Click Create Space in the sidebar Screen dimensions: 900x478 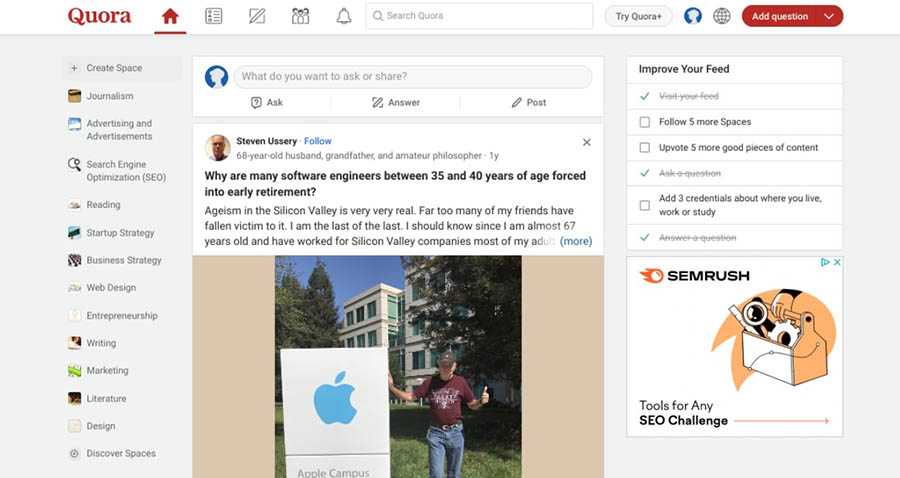[x=113, y=68]
